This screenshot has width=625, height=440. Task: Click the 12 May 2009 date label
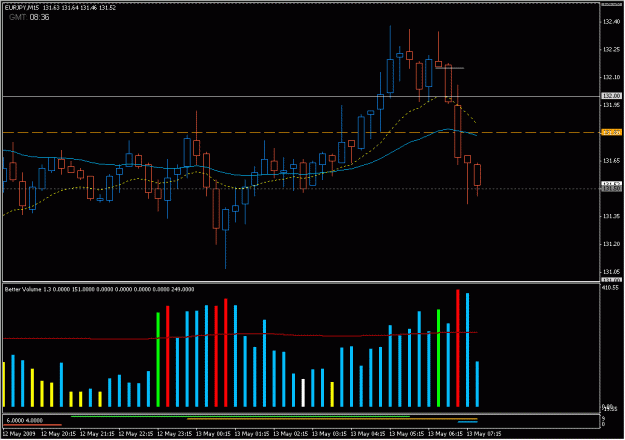tap(19, 434)
